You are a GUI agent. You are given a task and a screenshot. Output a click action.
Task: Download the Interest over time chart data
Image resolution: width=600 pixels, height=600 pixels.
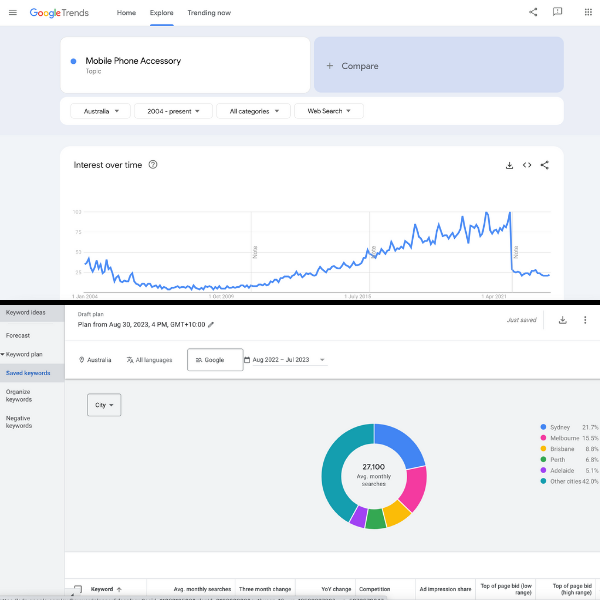[509, 165]
